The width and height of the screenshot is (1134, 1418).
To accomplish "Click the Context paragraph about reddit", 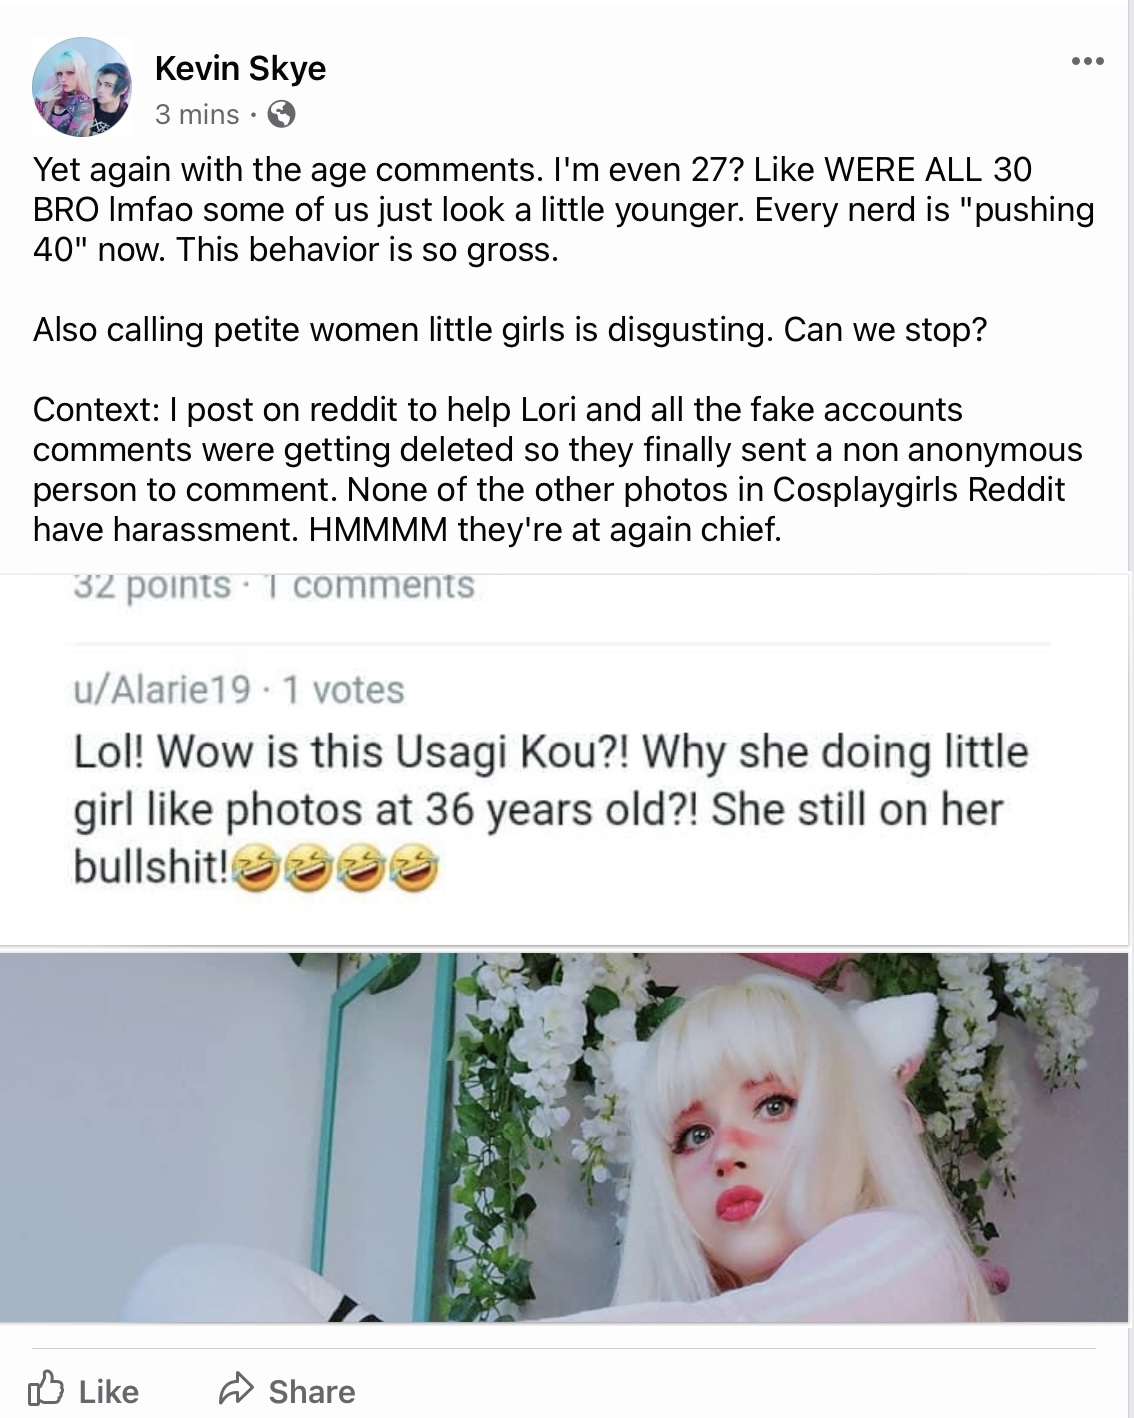I will [x=558, y=469].
